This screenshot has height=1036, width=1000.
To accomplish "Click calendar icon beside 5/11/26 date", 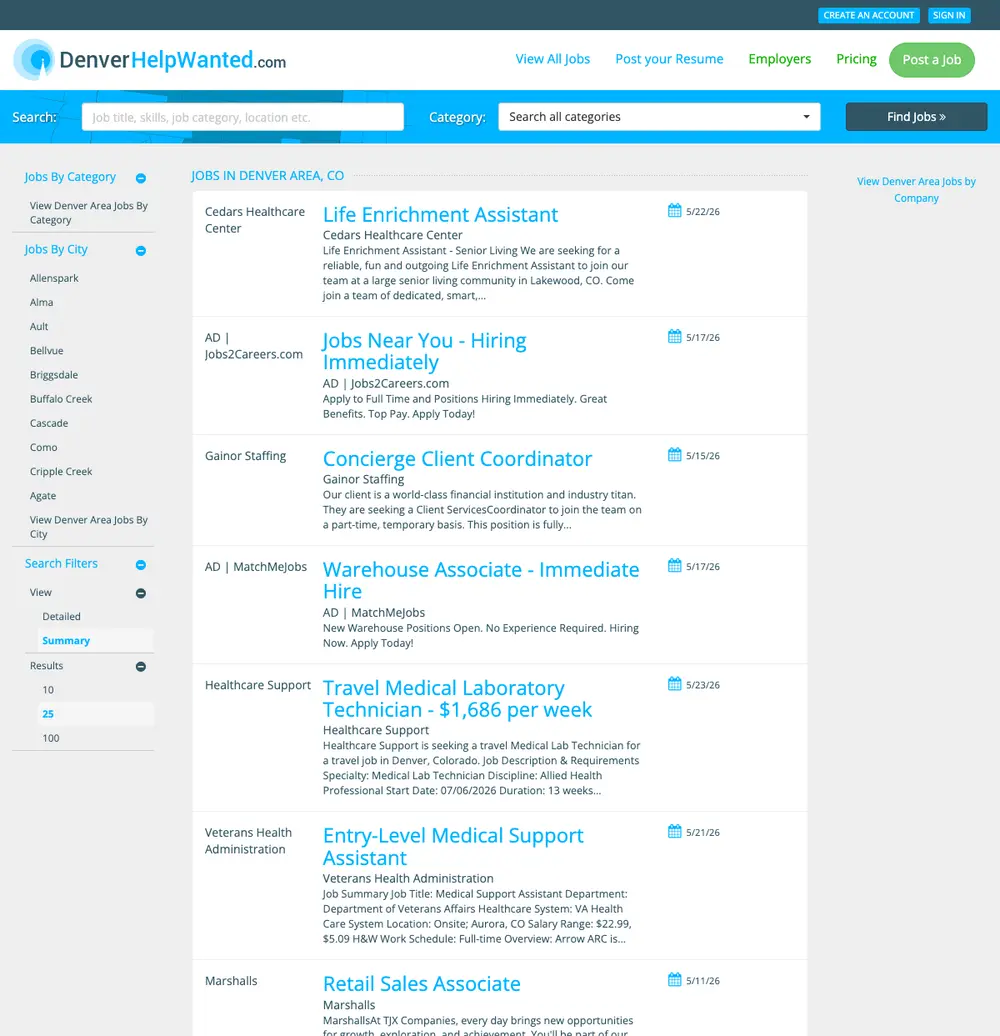I will [674, 980].
